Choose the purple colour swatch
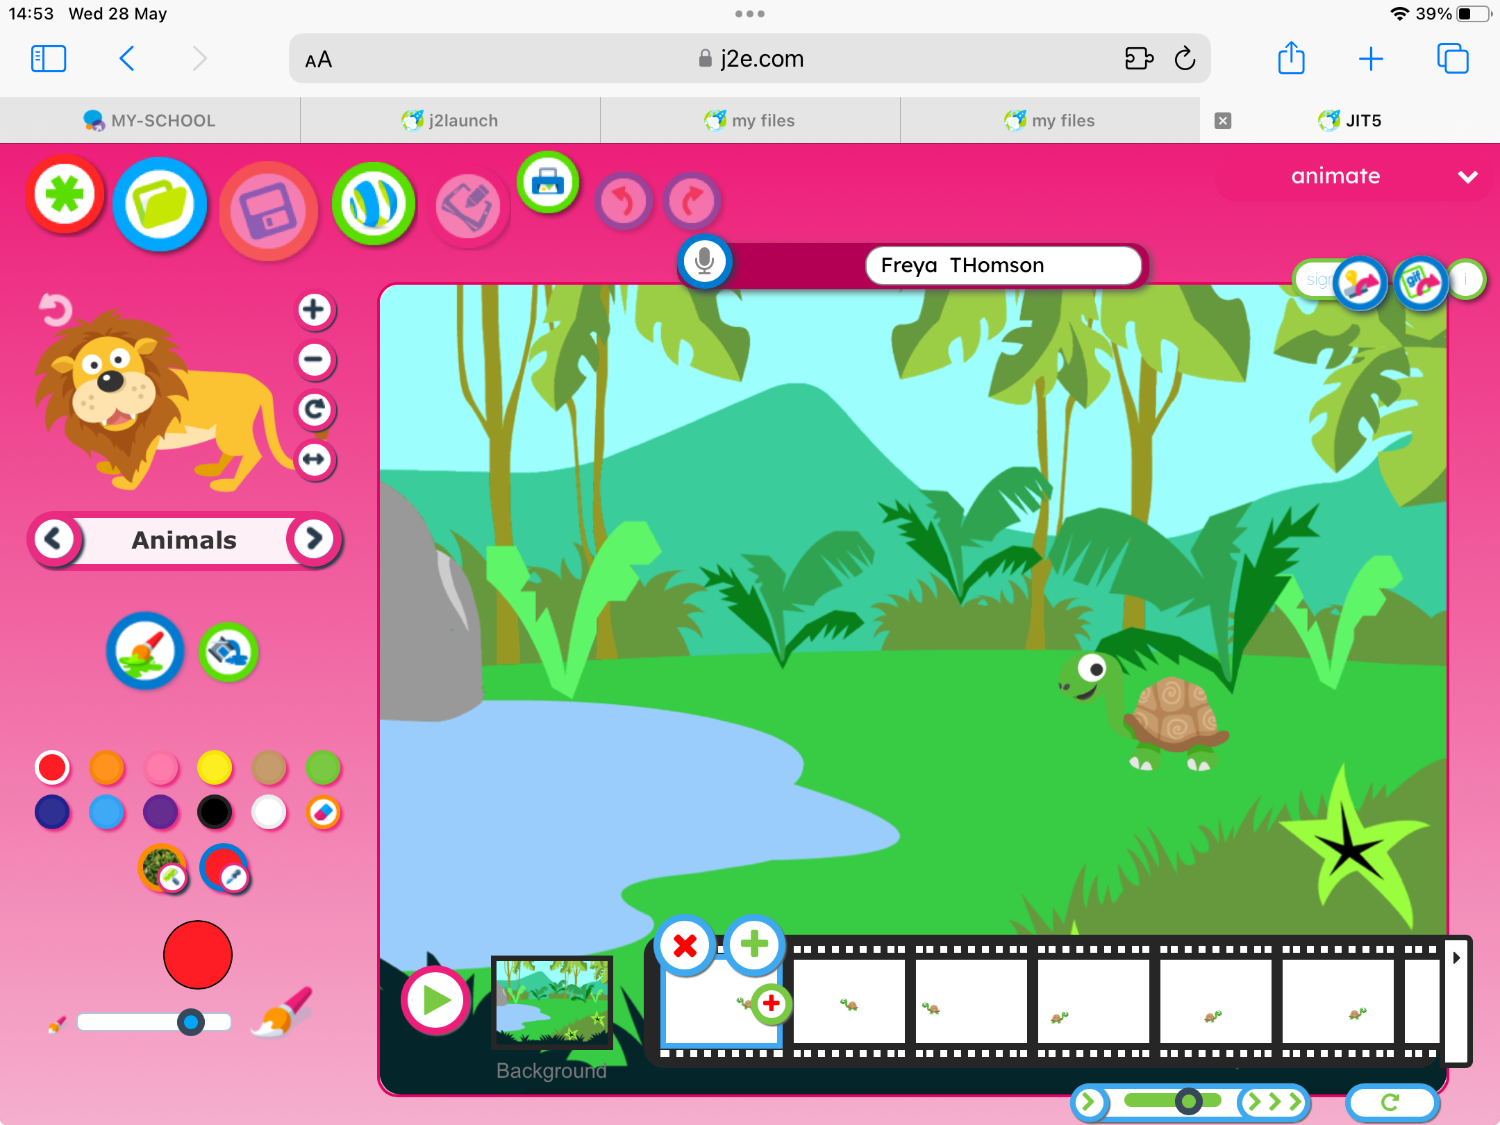The image size is (1500, 1125). [x=161, y=812]
